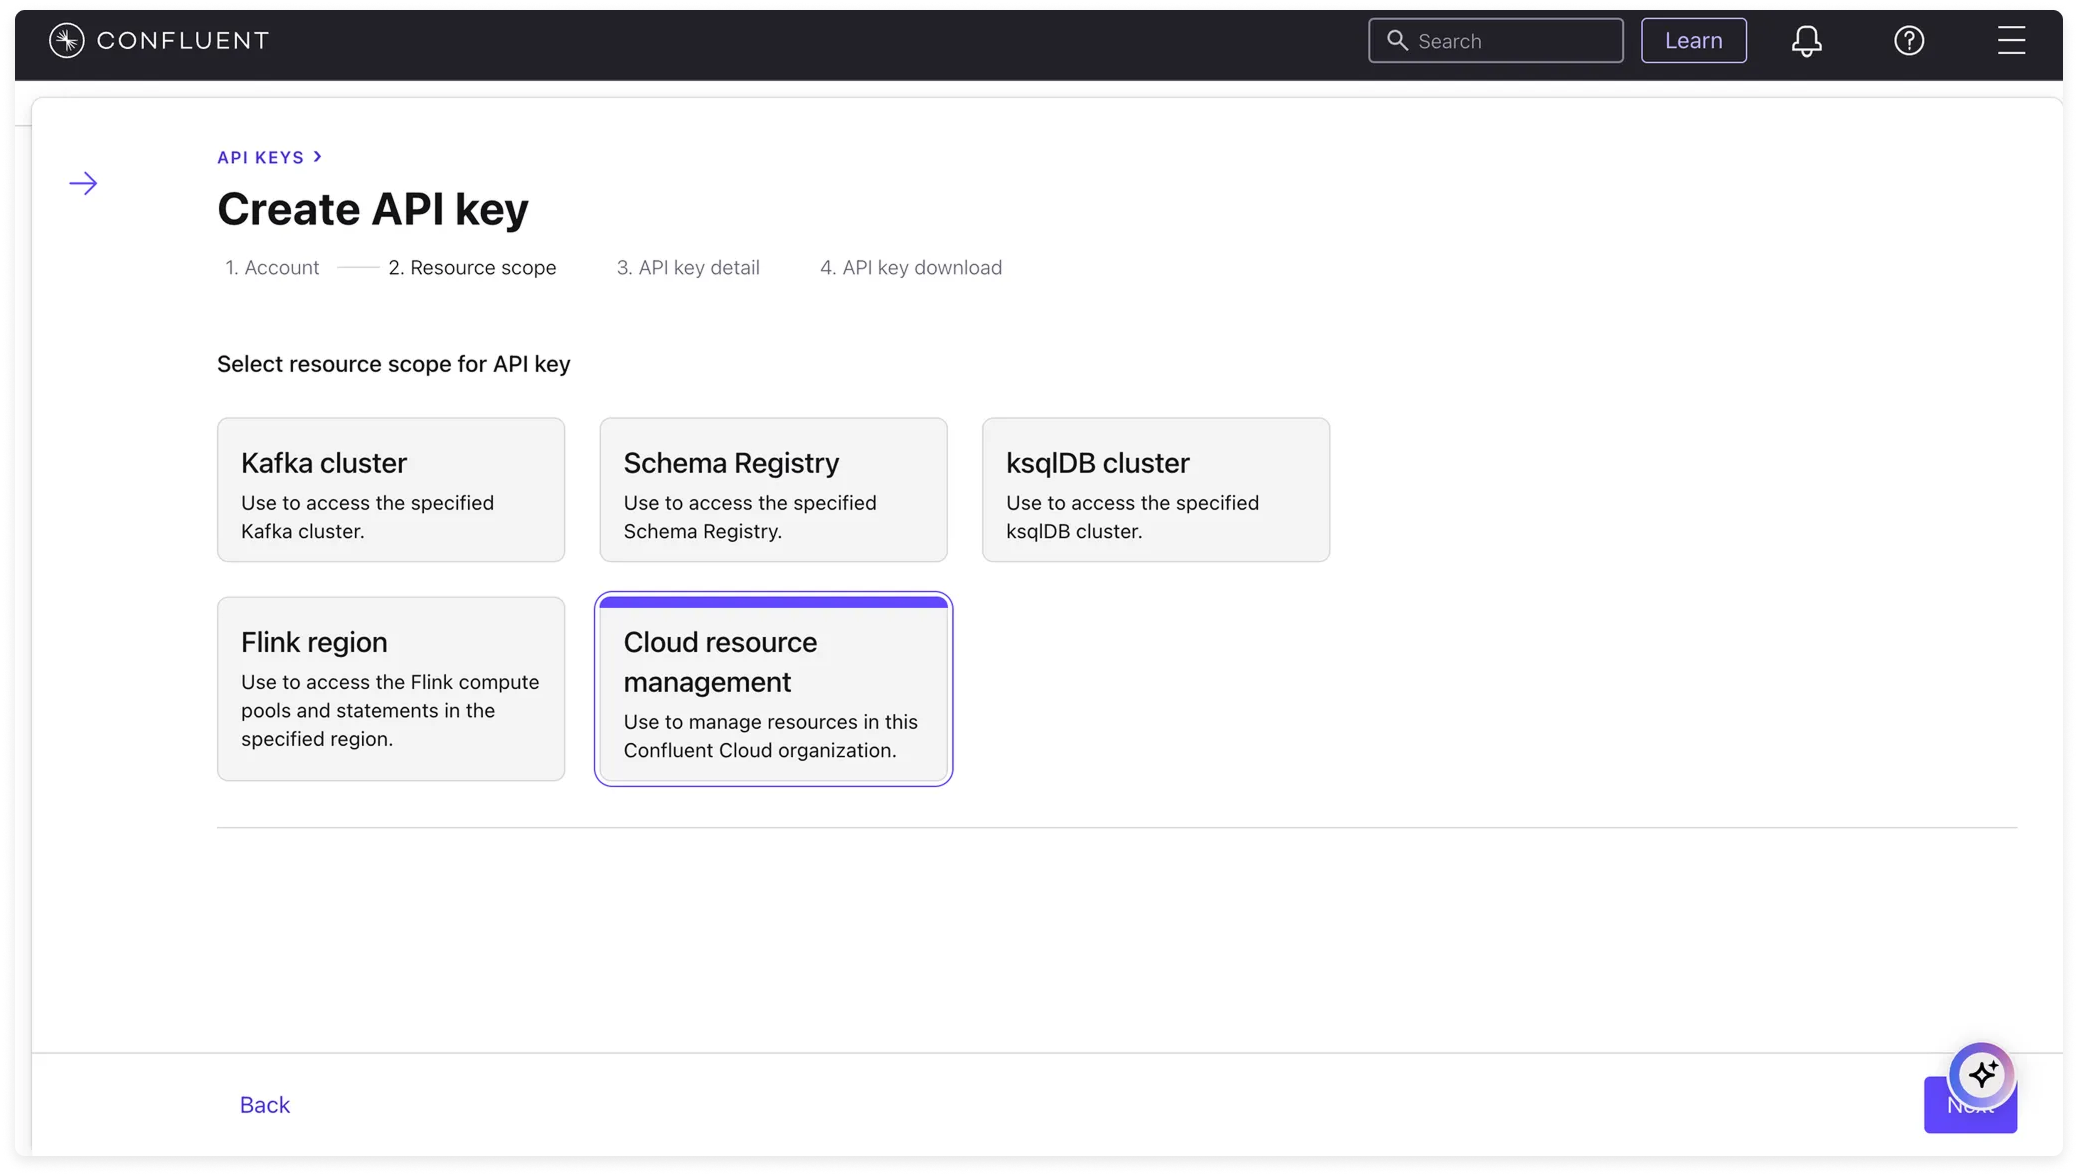
Task: Click the Learn button
Action: coord(1693,40)
